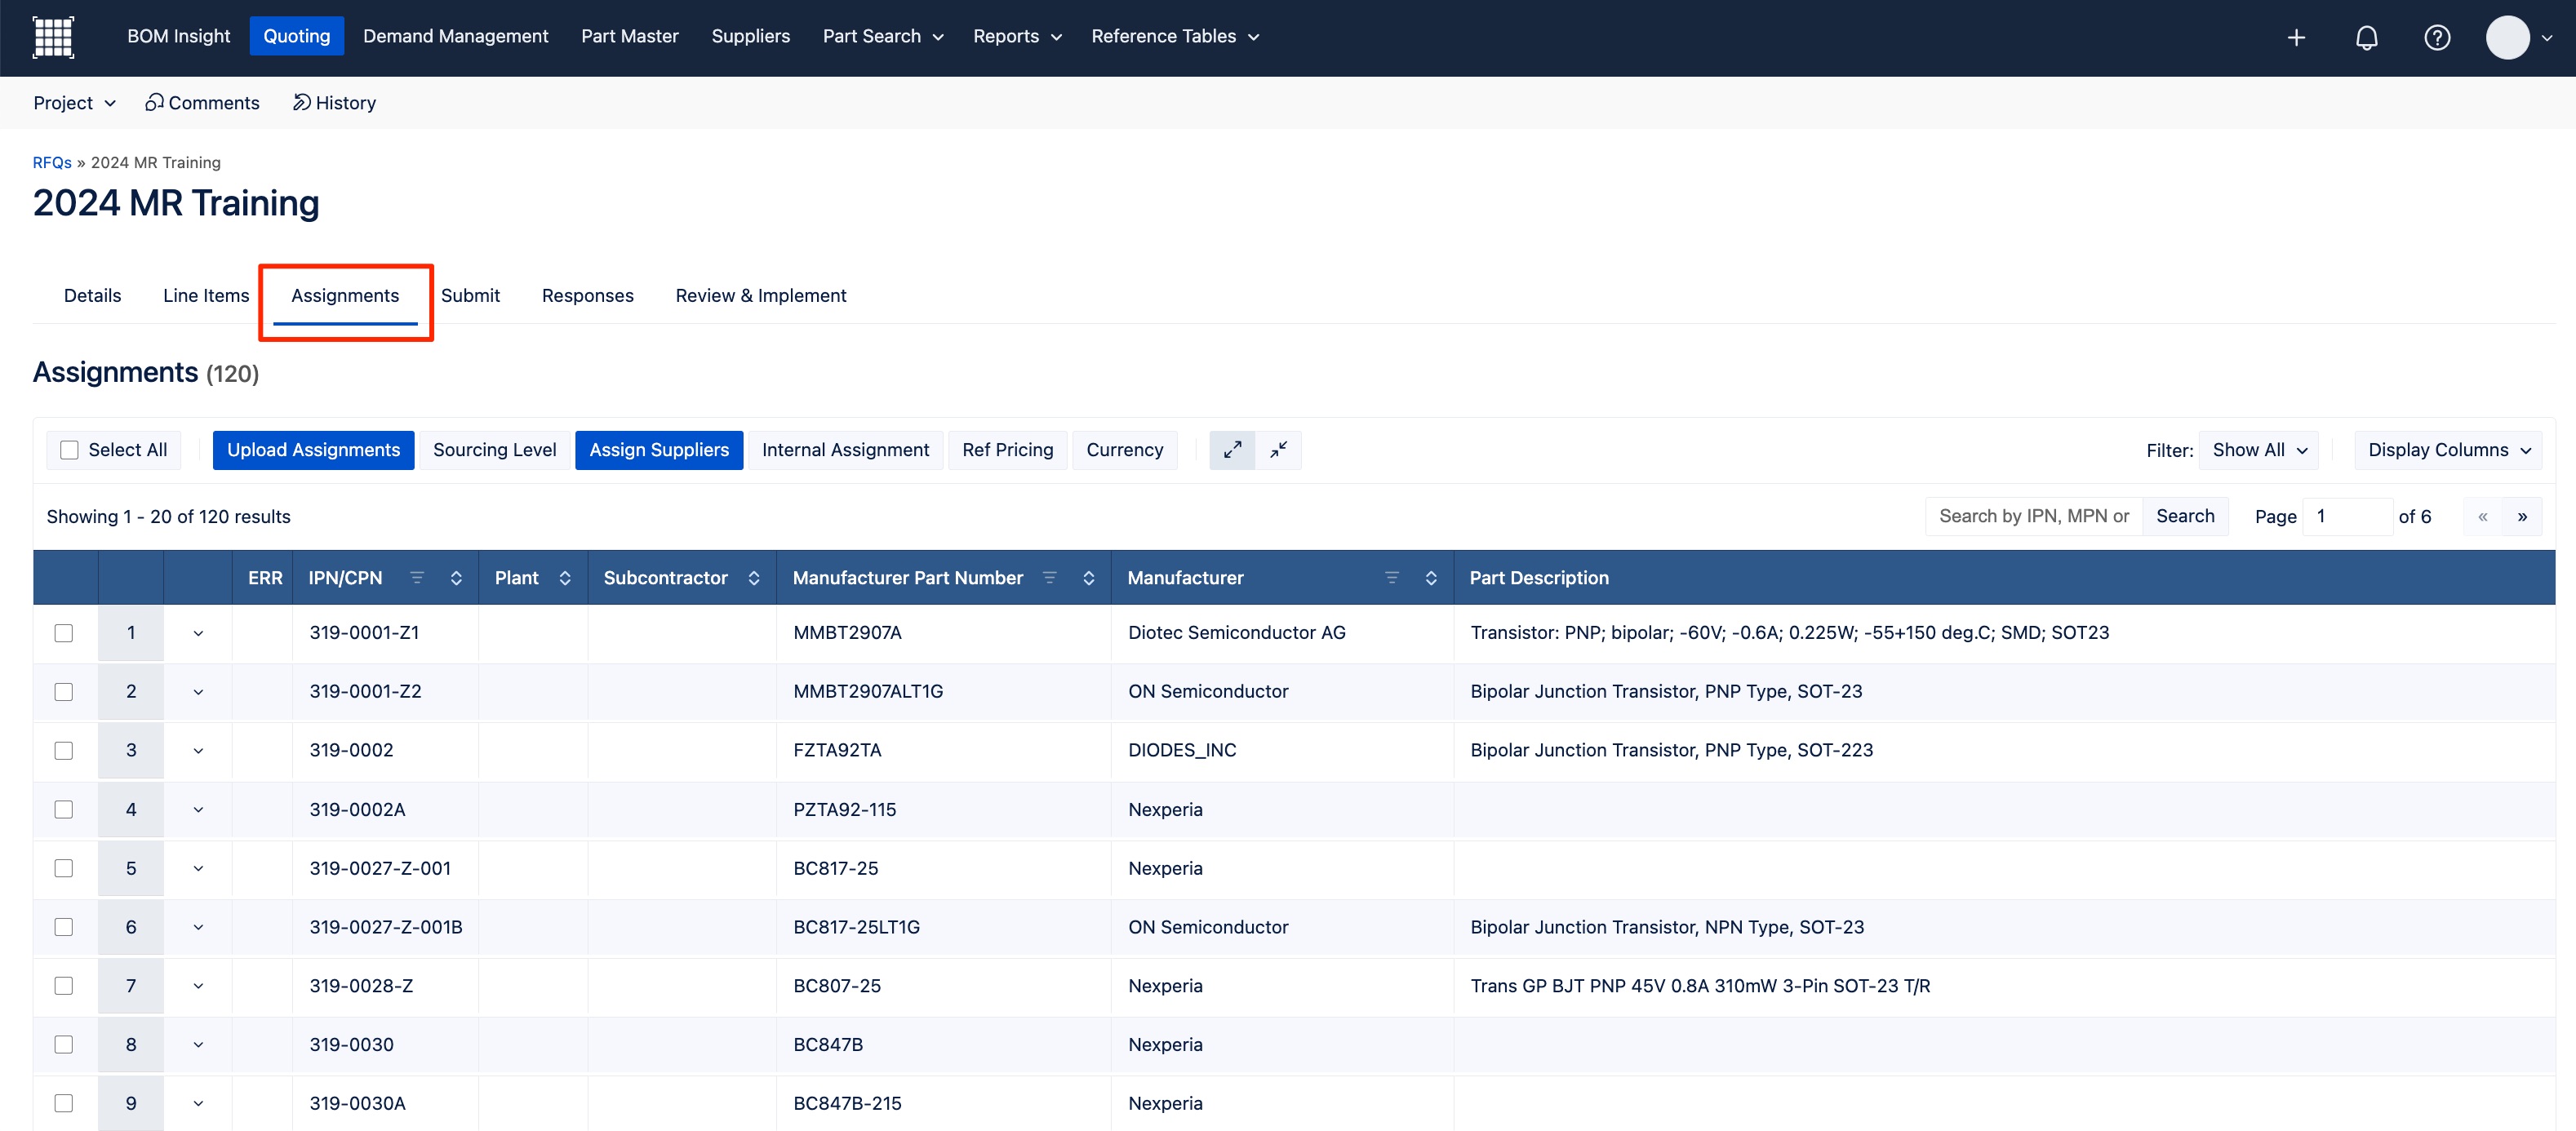The image size is (2576, 1131).
Task: Open Part Master in top navigation
Action: pos(630,37)
